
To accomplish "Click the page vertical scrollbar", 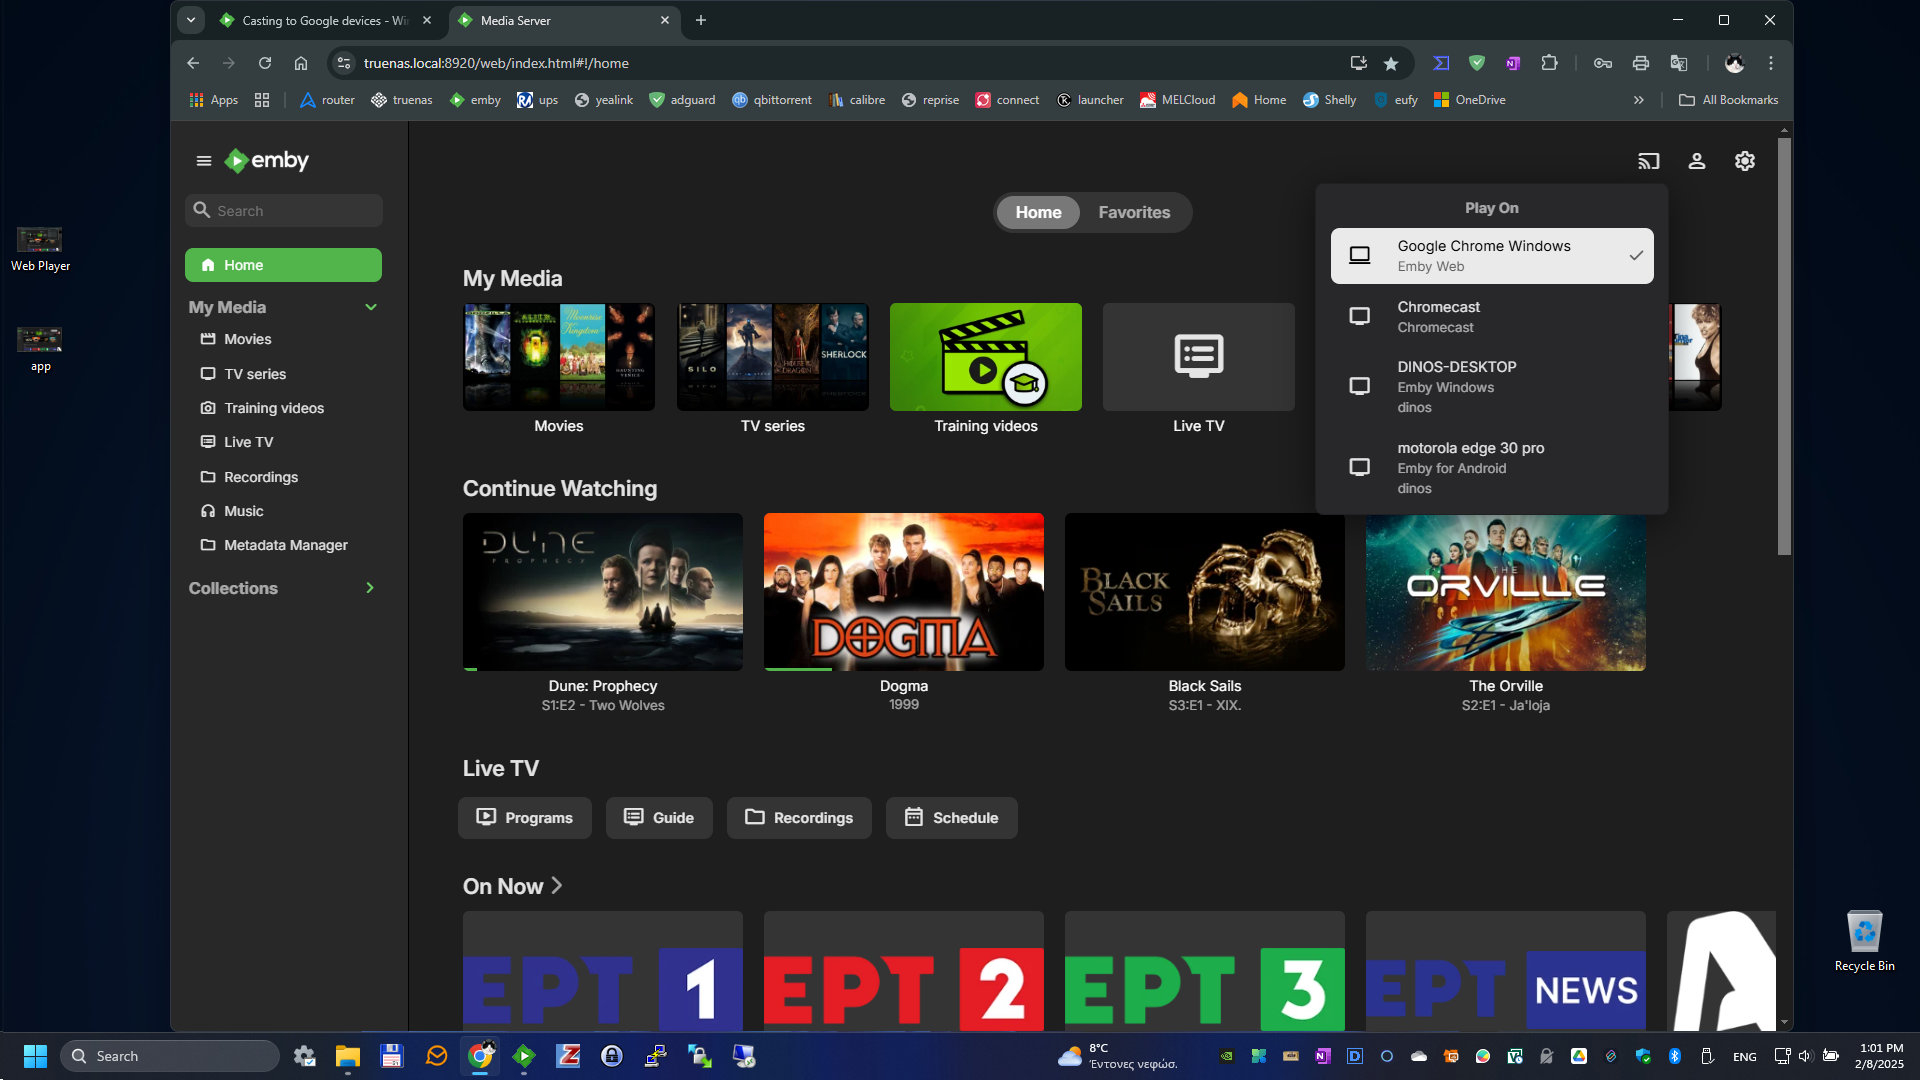I will pyautogui.click(x=1784, y=345).
